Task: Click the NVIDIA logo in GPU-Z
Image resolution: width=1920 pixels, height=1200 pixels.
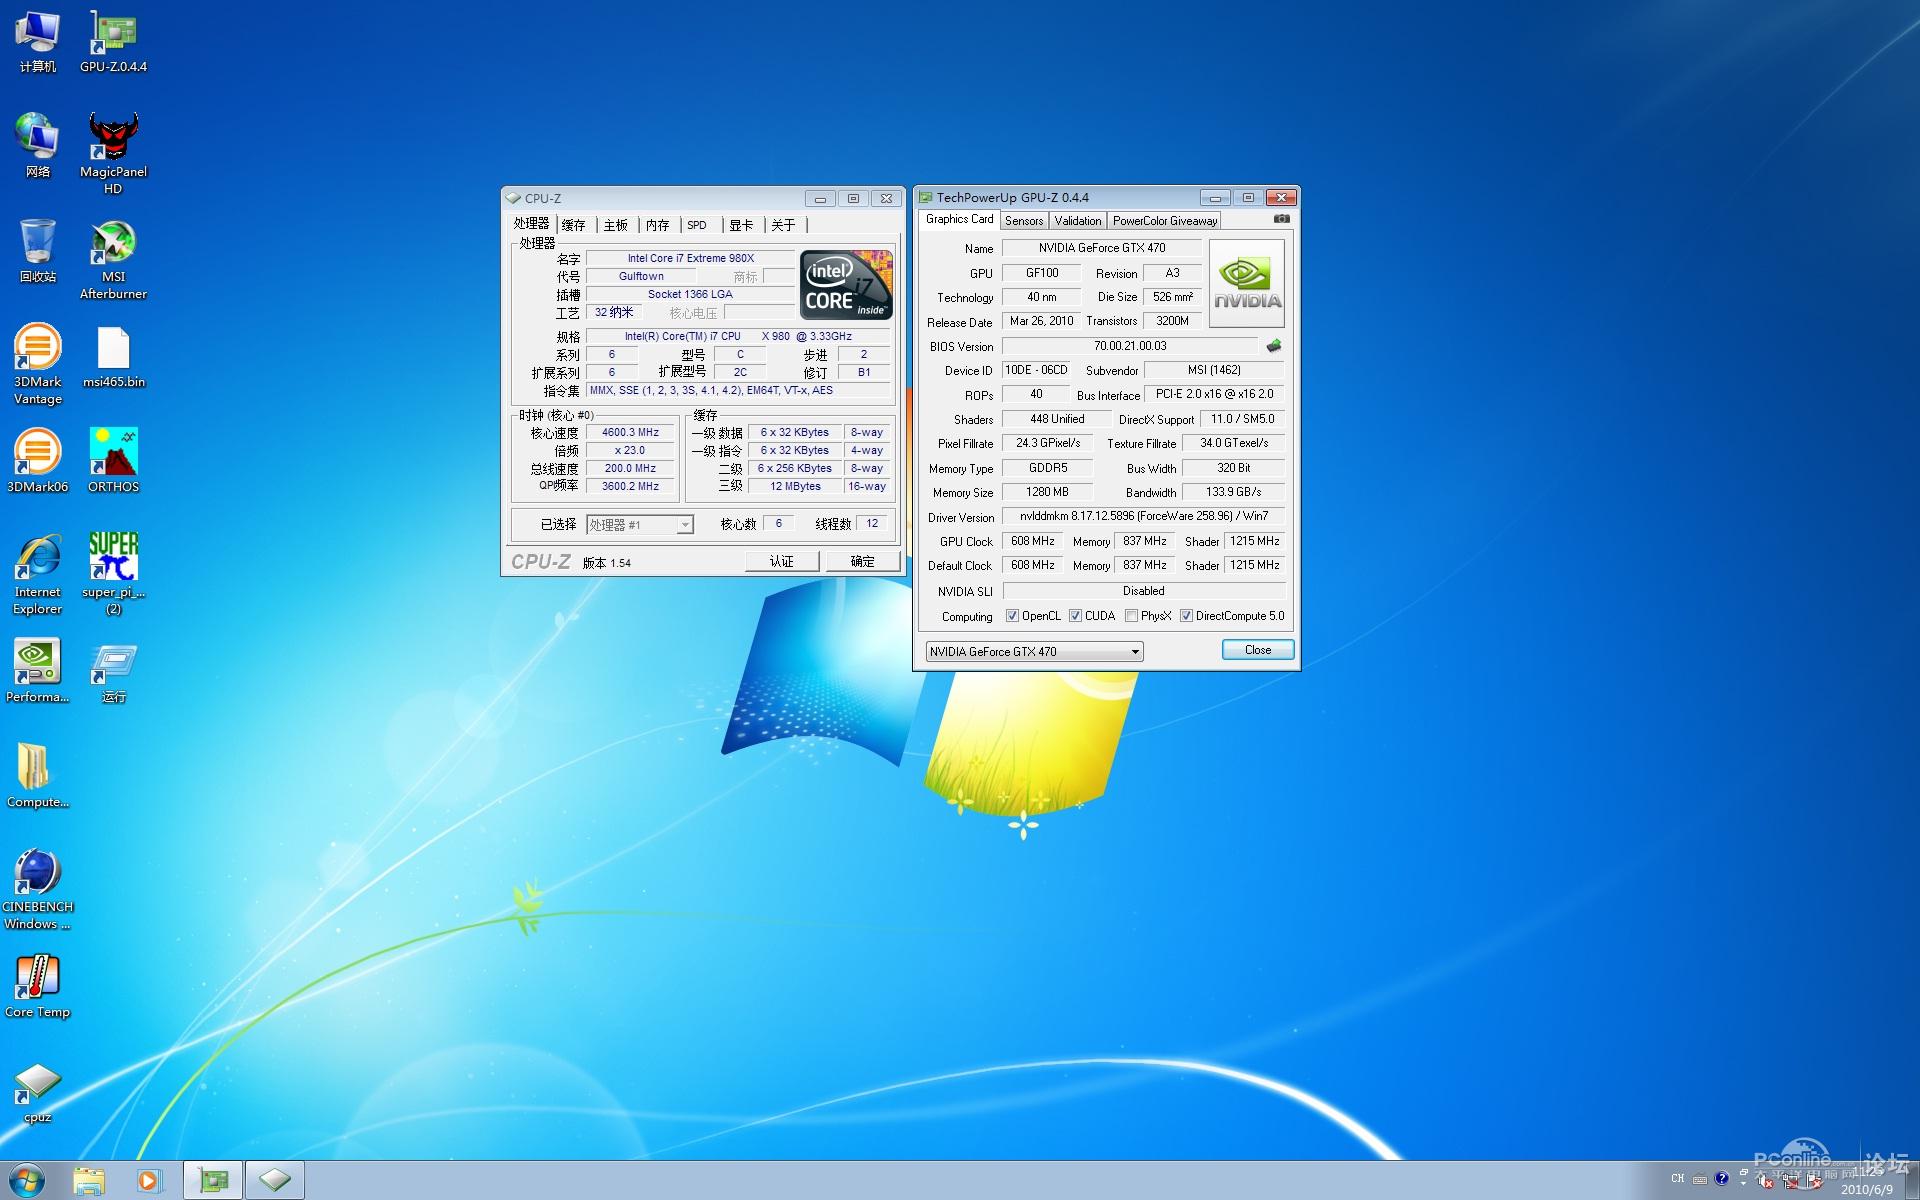Action: (1246, 284)
